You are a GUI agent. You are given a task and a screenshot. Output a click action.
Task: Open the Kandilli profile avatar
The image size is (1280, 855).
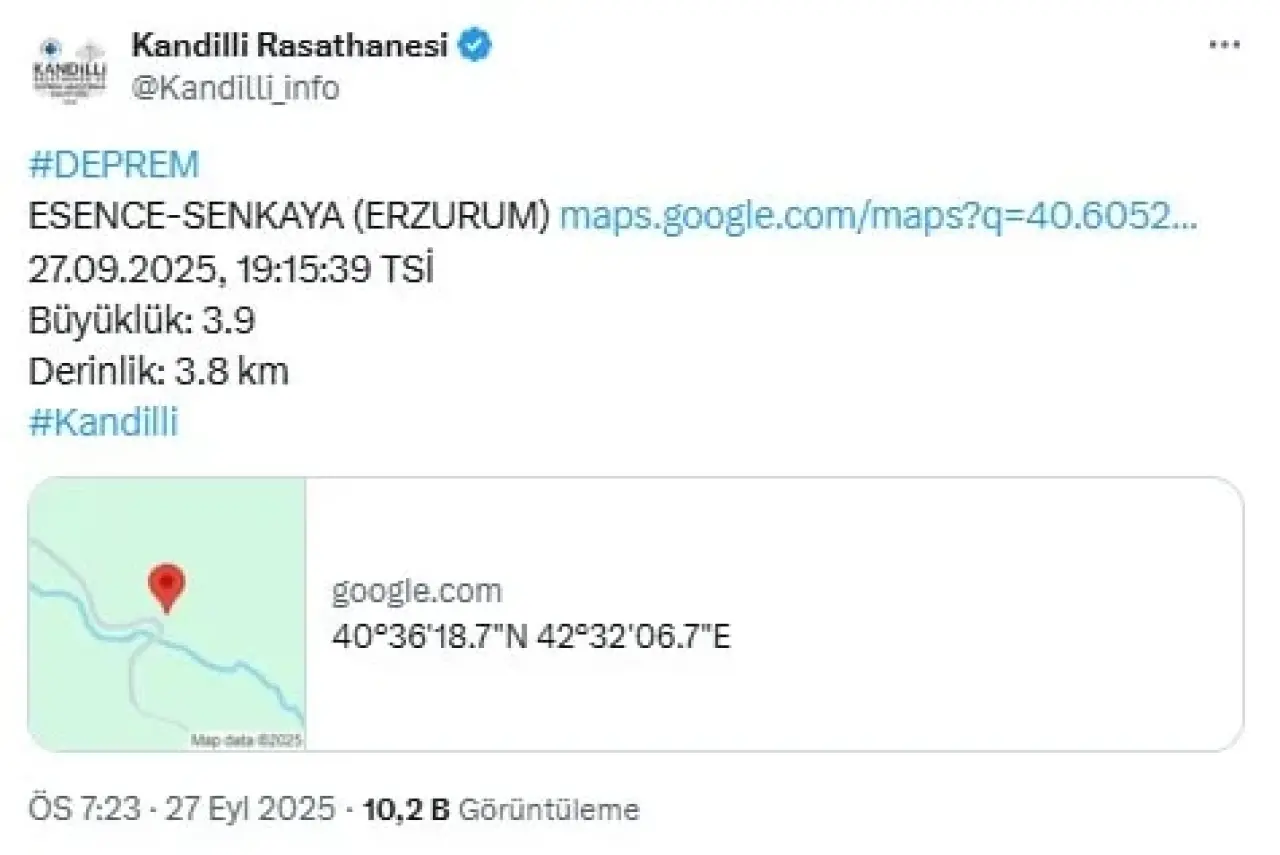[x=69, y=67]
